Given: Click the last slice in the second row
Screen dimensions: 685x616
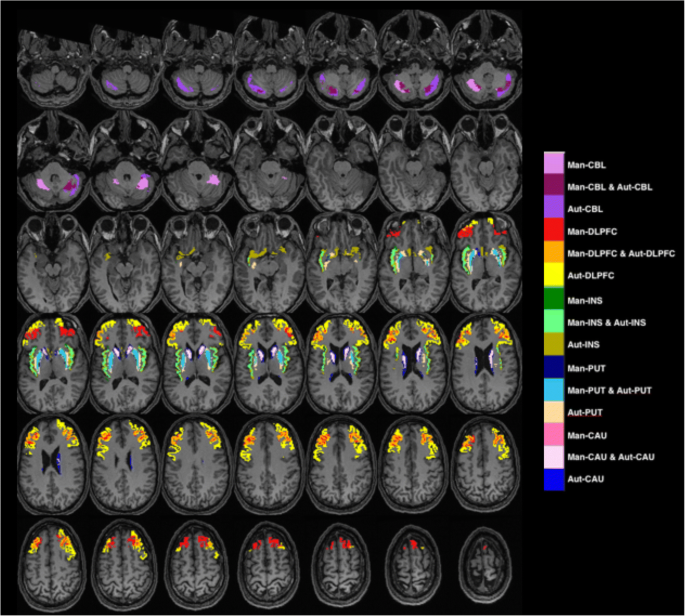Looking at the screenshot, I should [486, 161].
